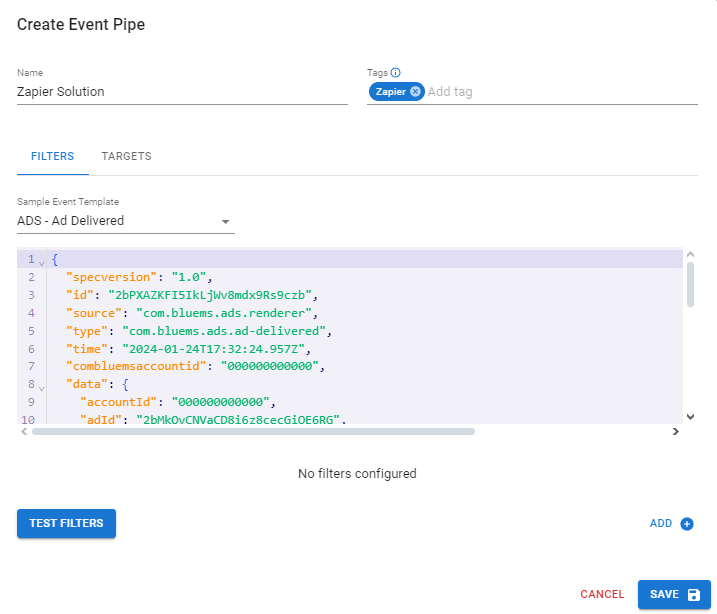Click the scroll-right arrow below the code
Image resolution: width=717 pixels, height=614 pixels.
point(675,432)
